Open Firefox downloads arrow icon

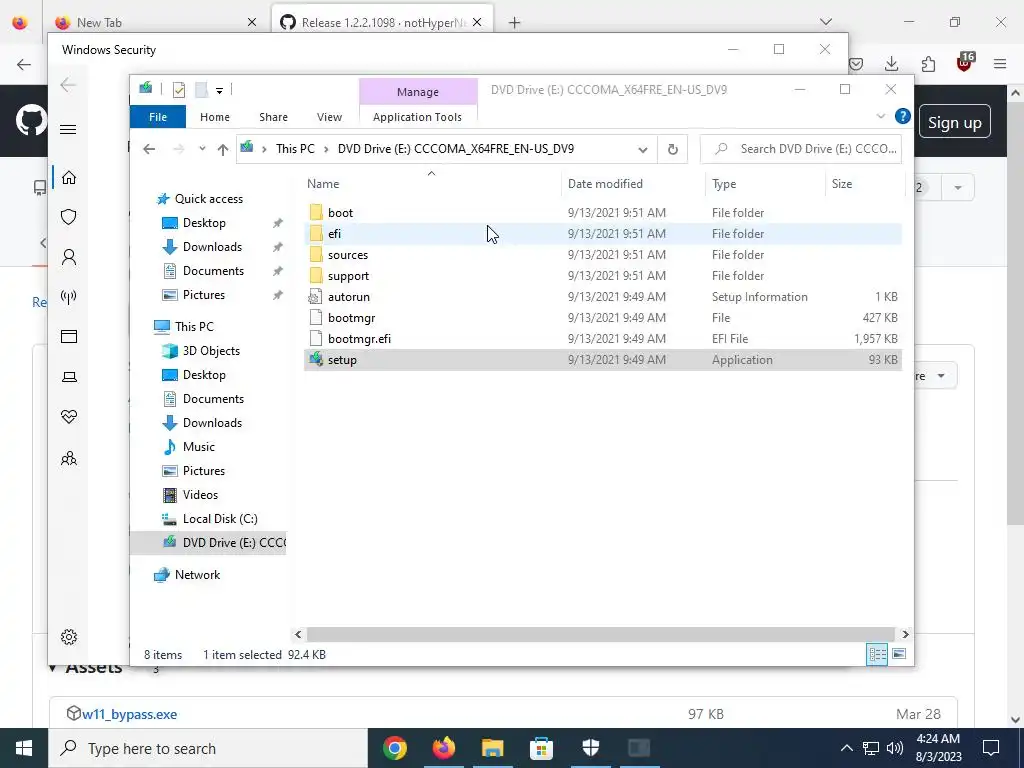click(x=891, y=63)
